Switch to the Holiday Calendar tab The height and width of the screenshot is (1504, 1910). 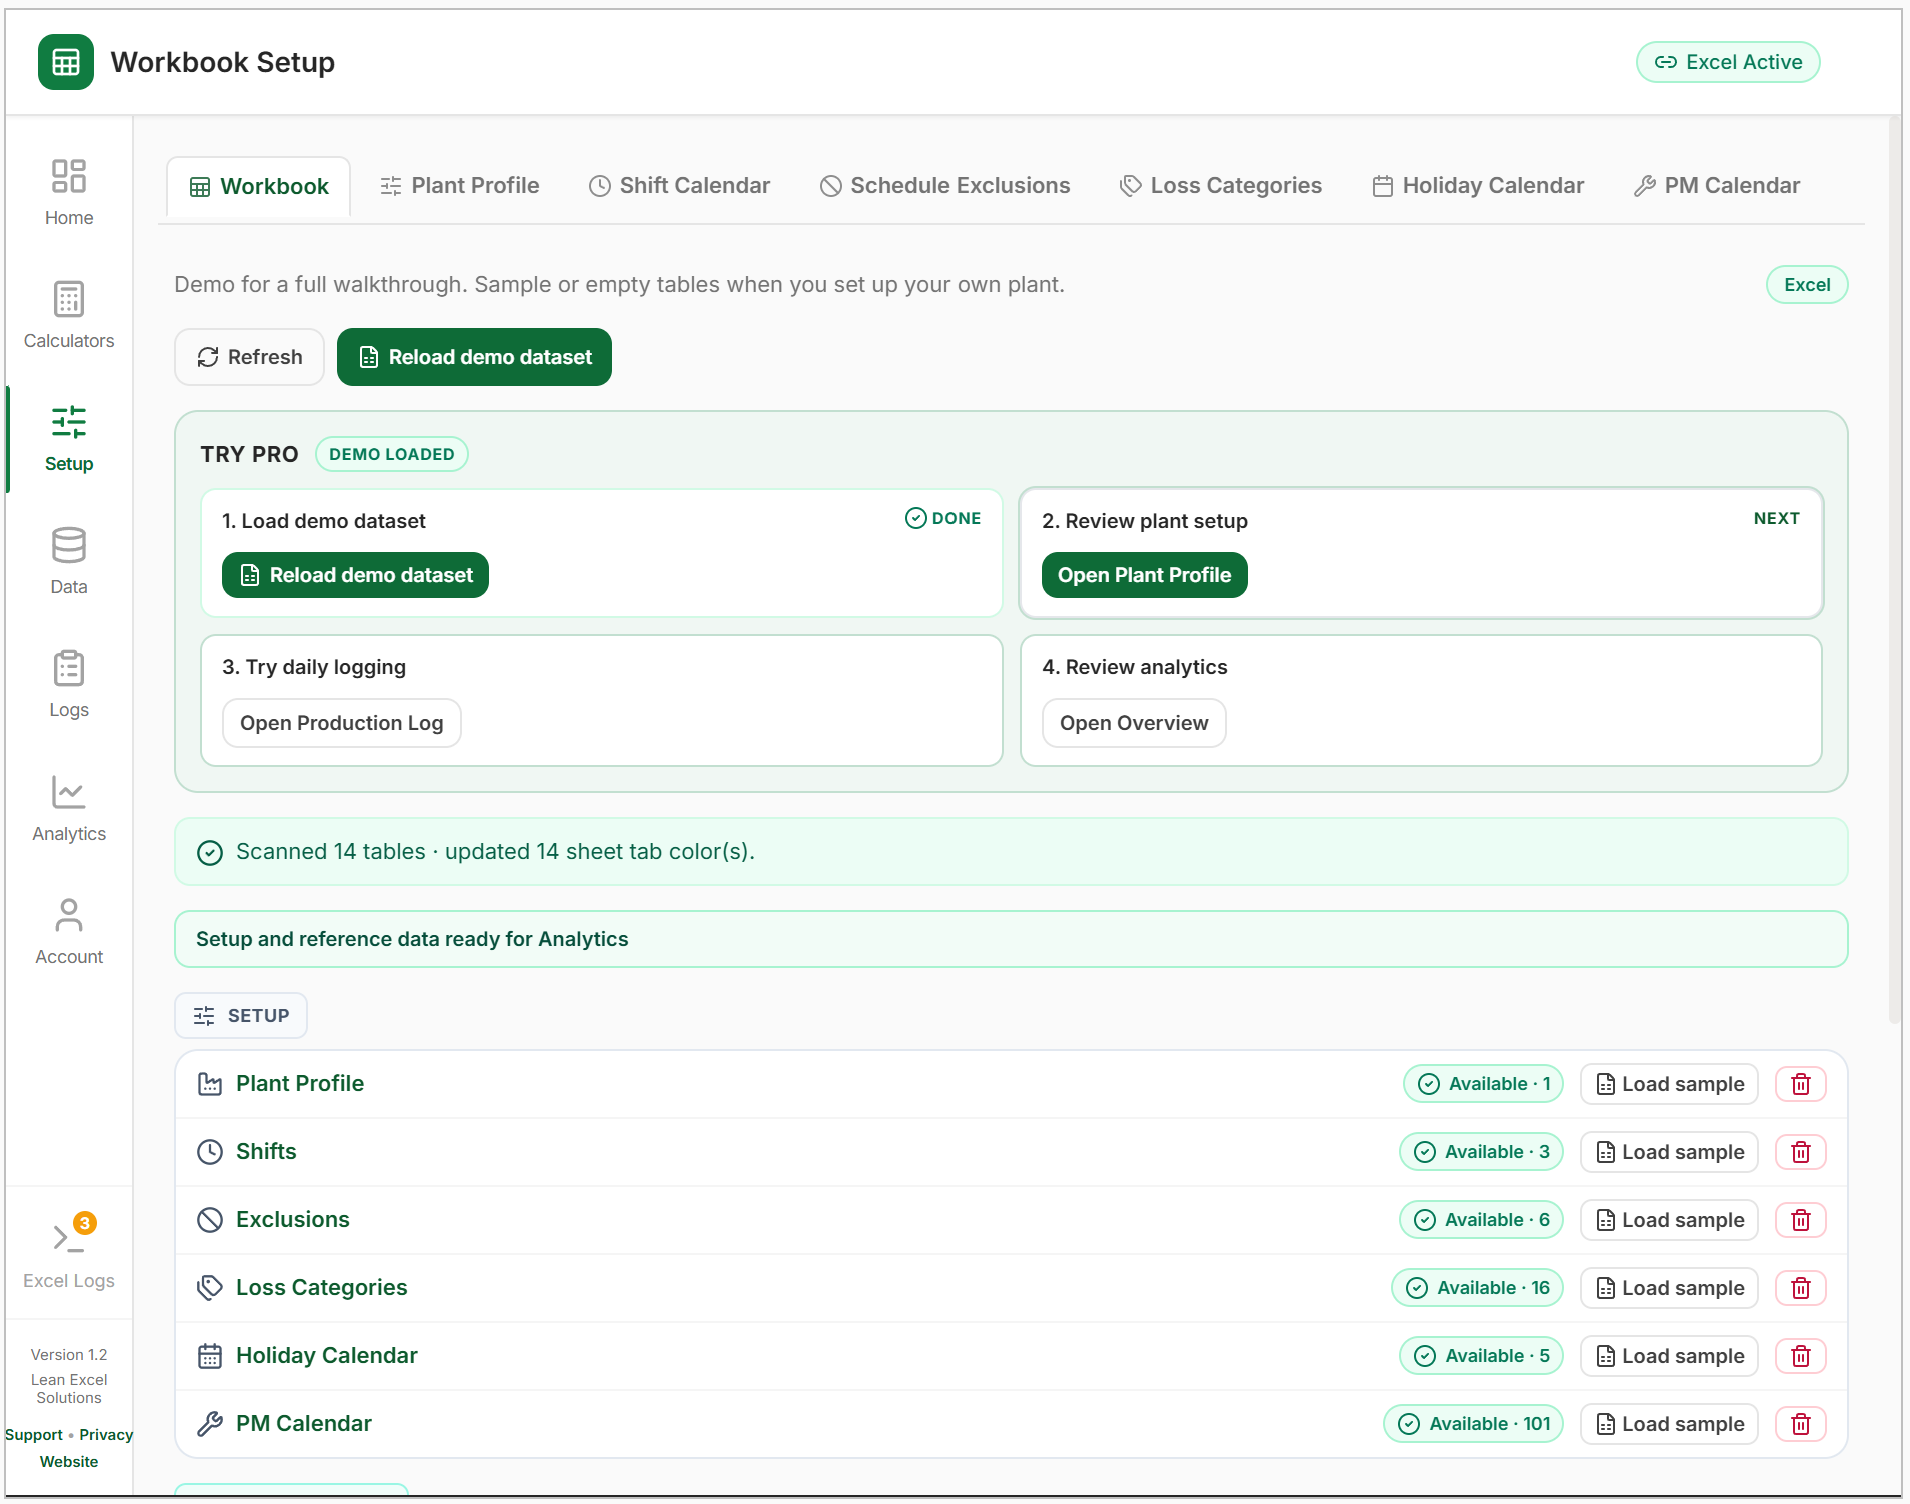1478,186
